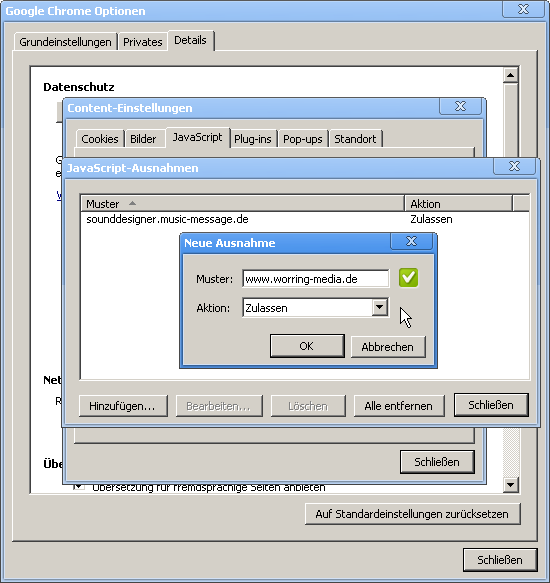The image size is (550, 583).
Task: Click the scrollbar down arrow in Optionen
Action: [511, 485]
